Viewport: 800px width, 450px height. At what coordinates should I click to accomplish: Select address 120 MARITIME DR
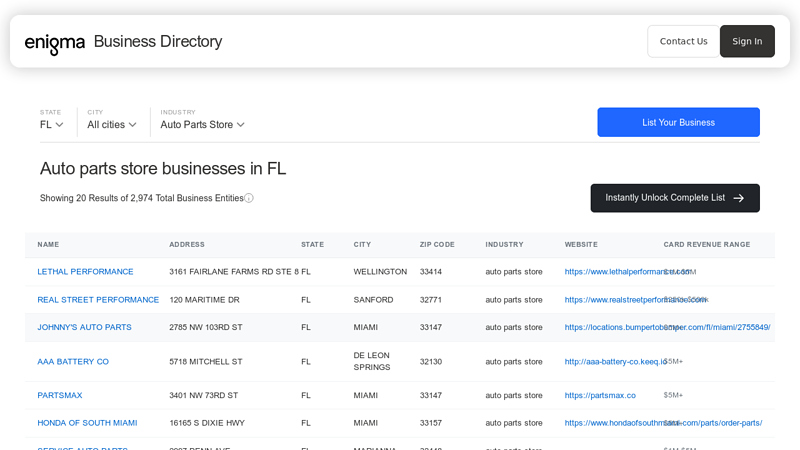coord(204,299)
